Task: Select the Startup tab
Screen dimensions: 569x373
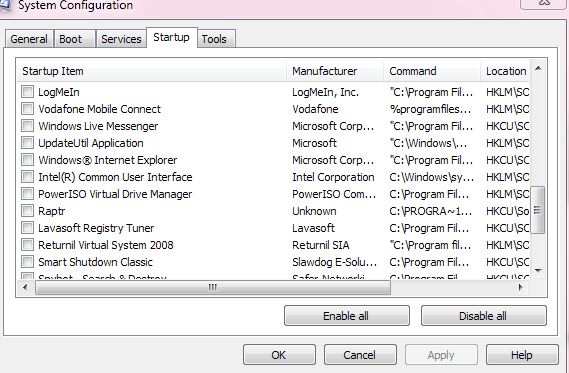Action: [171, 37]
